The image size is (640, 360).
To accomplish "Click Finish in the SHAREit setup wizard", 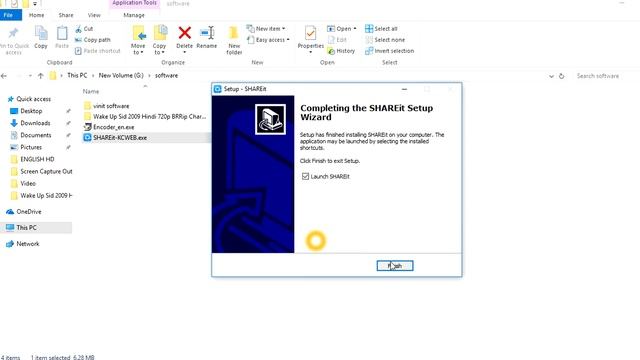I will pos(395,266).
